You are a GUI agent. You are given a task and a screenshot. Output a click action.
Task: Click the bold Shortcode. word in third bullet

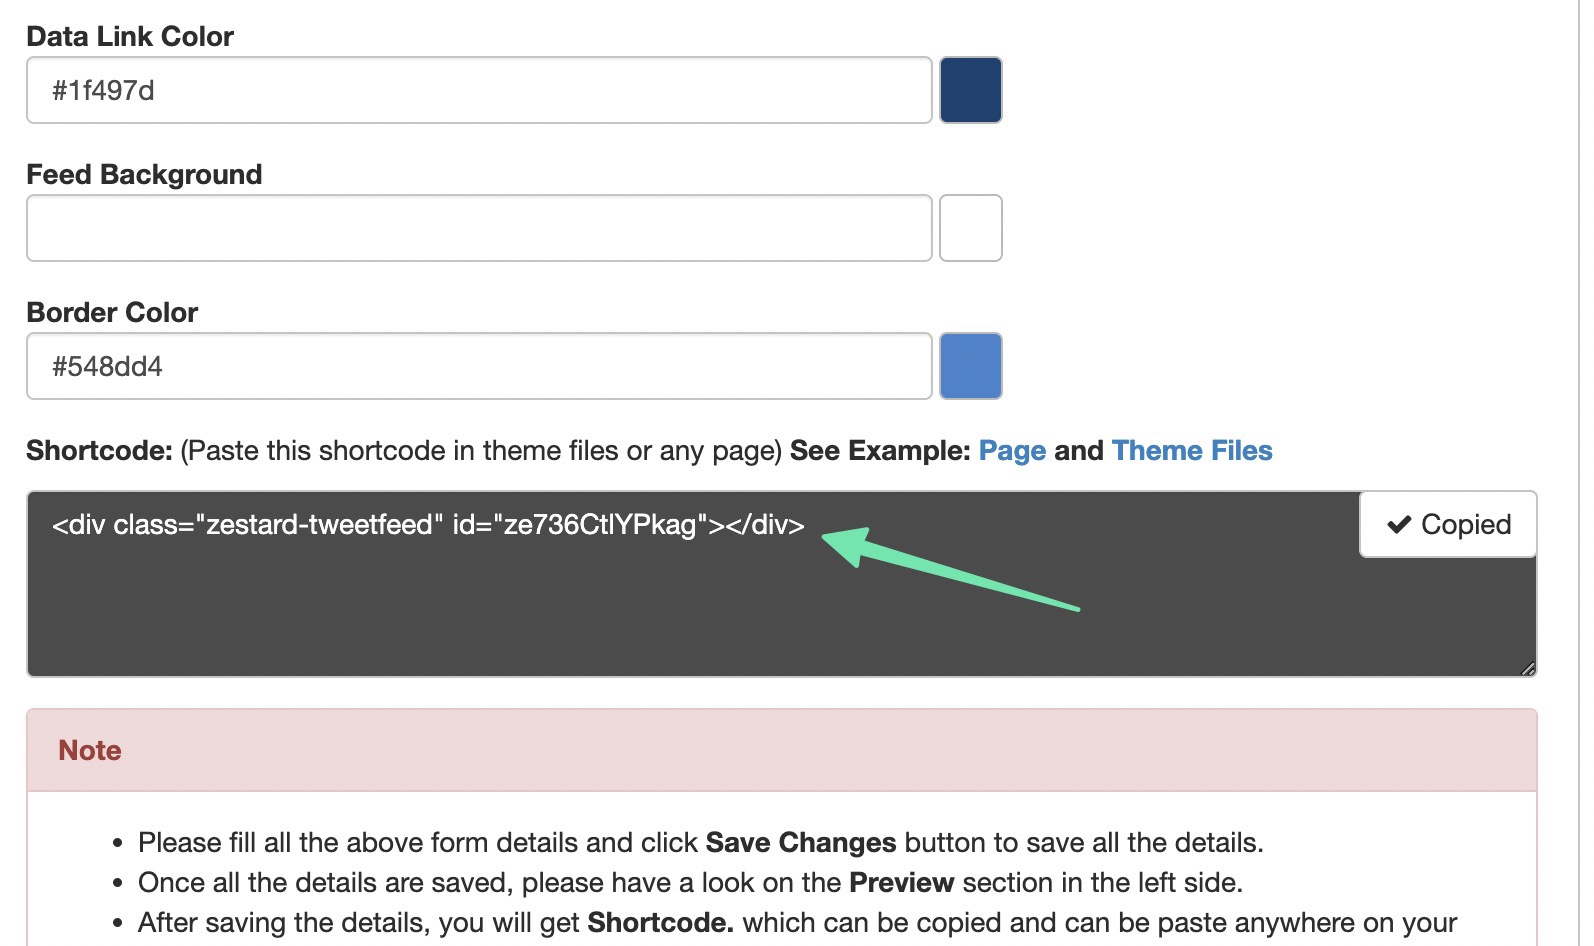click(660, 923)
